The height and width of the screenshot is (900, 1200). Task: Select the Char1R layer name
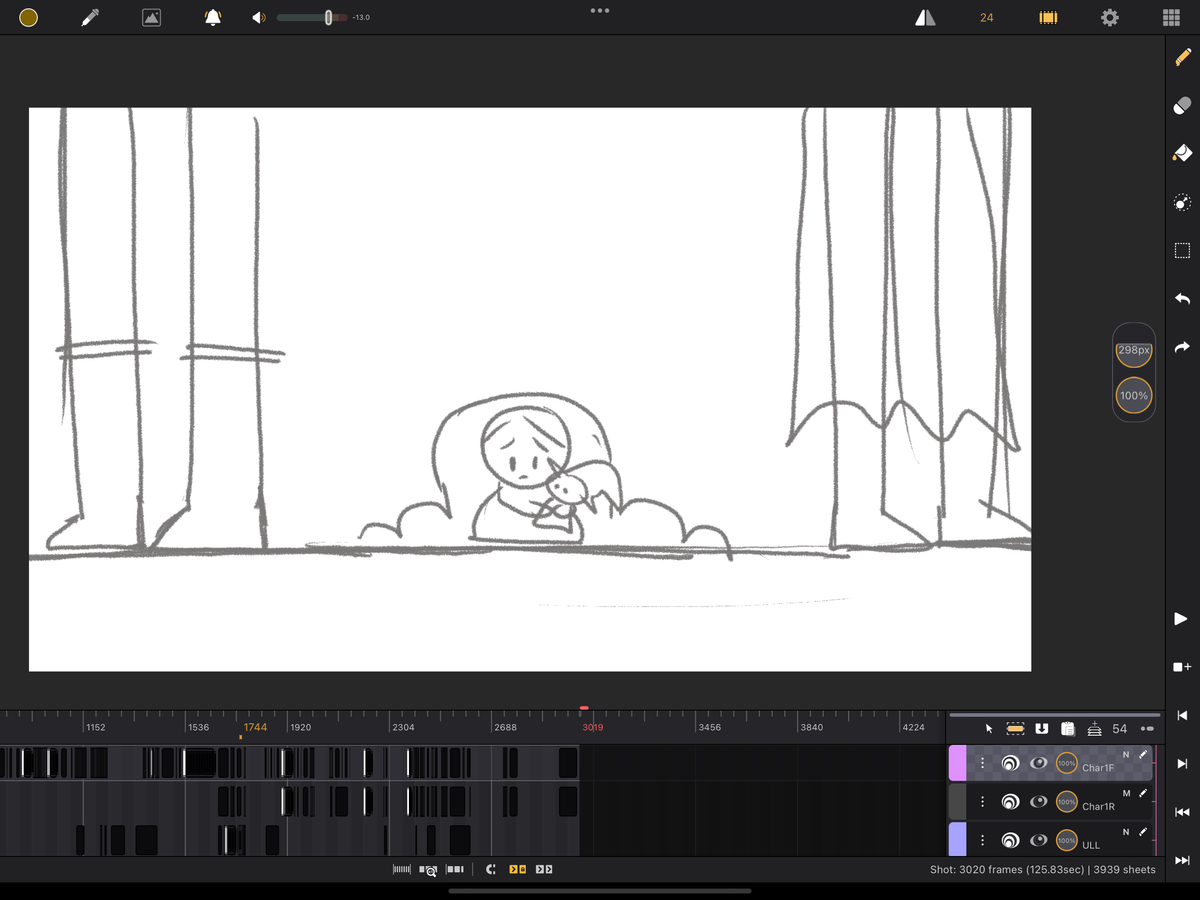1098,806
